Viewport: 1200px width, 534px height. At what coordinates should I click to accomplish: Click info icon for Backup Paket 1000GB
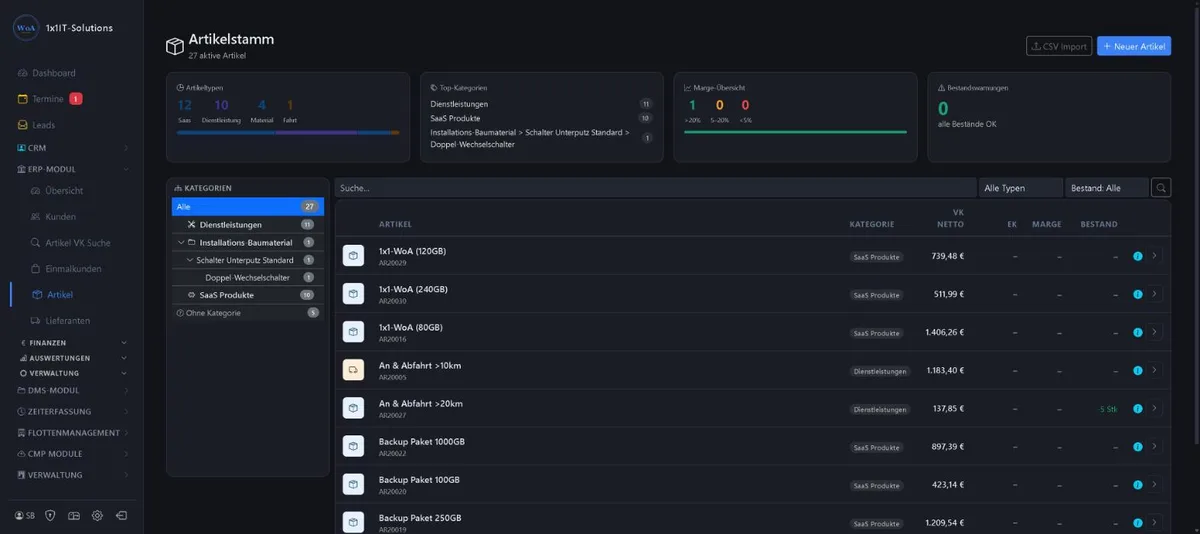coord(1137,446)
